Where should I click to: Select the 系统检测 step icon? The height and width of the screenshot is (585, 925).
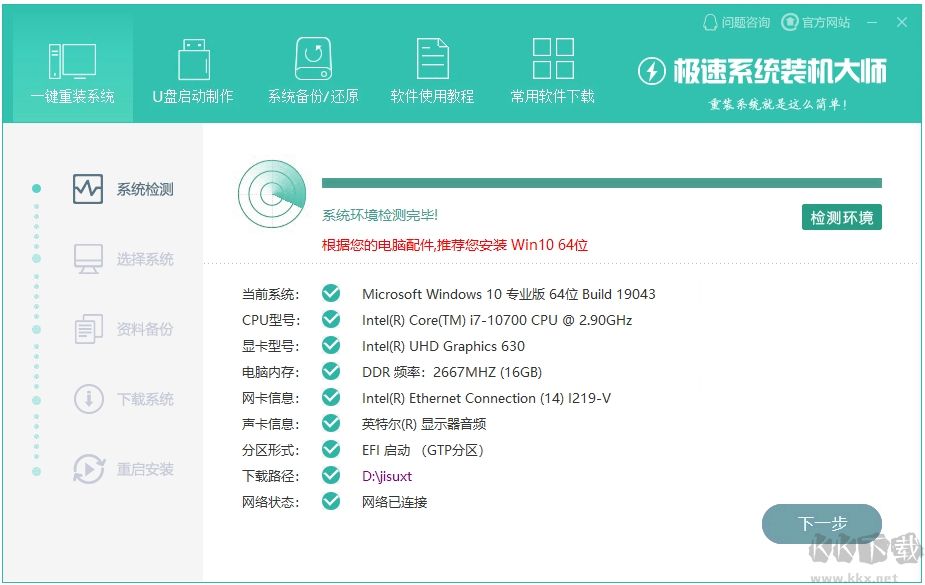88,189
